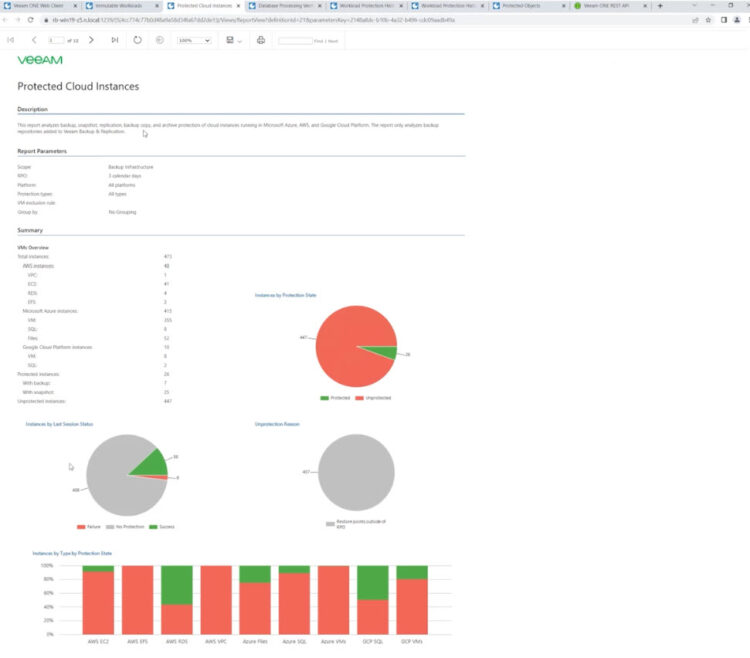Bookmark this page with the star icon
This screenshot has width=750, height=658.
point(708,20)
